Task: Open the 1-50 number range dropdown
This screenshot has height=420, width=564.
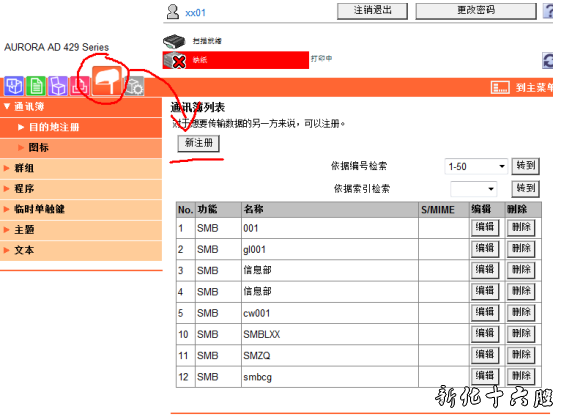Action: [476, 166]
